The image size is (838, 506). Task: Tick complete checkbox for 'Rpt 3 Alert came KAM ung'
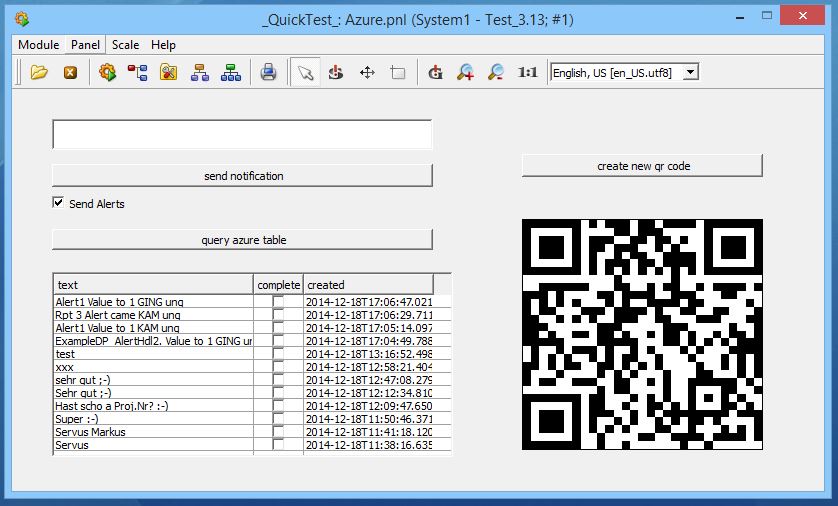pyautogui.click(x=278, y=315)
